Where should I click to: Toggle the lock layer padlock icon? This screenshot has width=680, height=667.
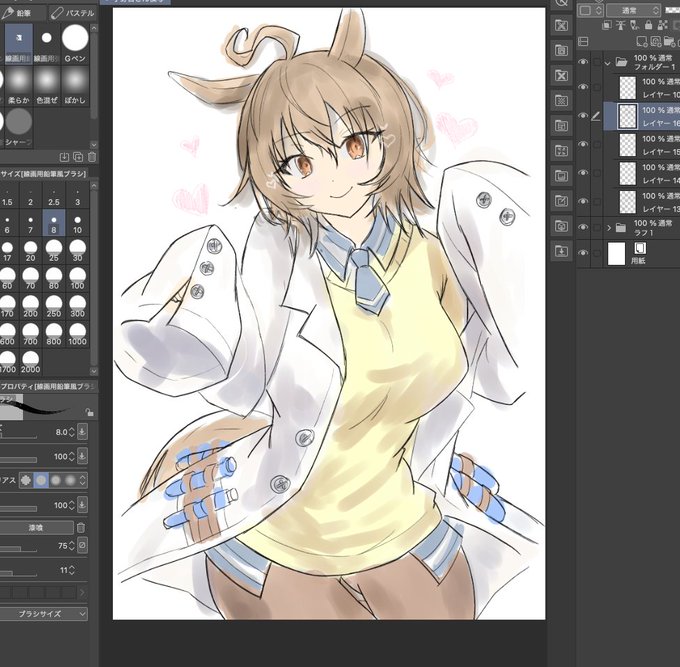(x=648, y=25)
